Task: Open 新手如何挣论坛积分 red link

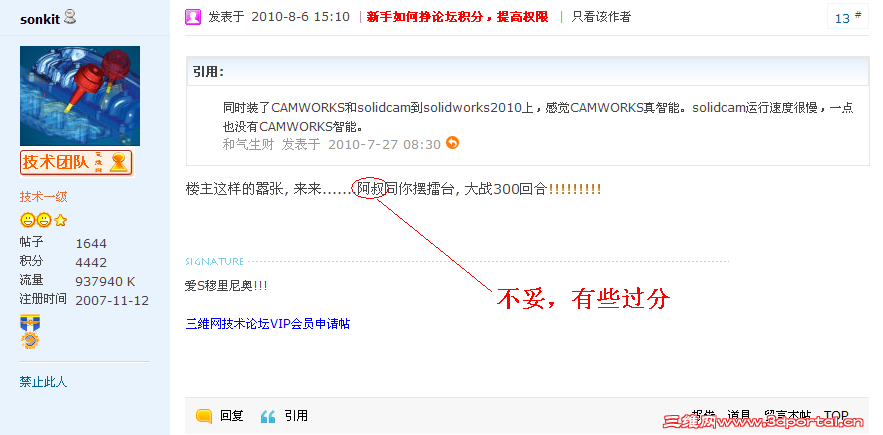Action: (x=457, y=17)
